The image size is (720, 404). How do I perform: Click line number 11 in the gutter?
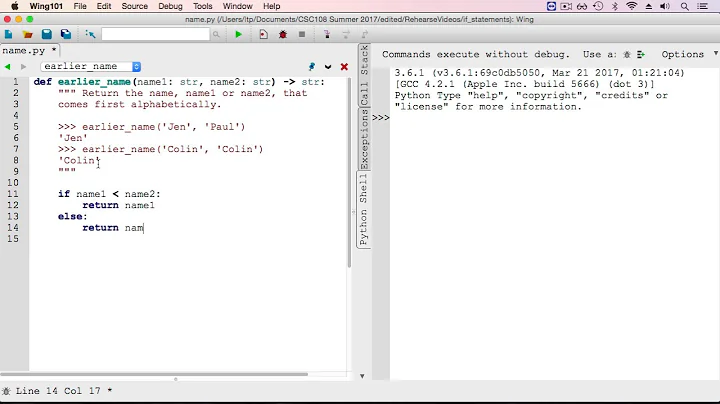[x=13, y=194]
